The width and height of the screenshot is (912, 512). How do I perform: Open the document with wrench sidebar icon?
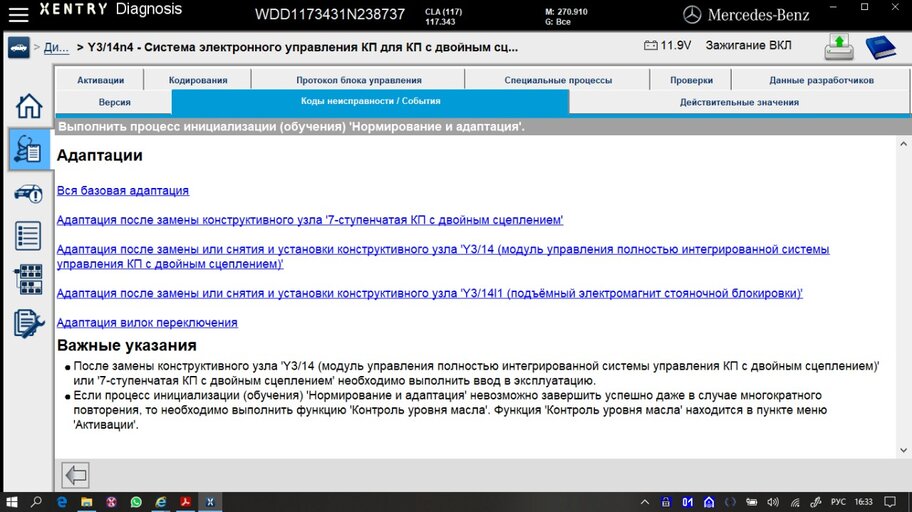28,323
